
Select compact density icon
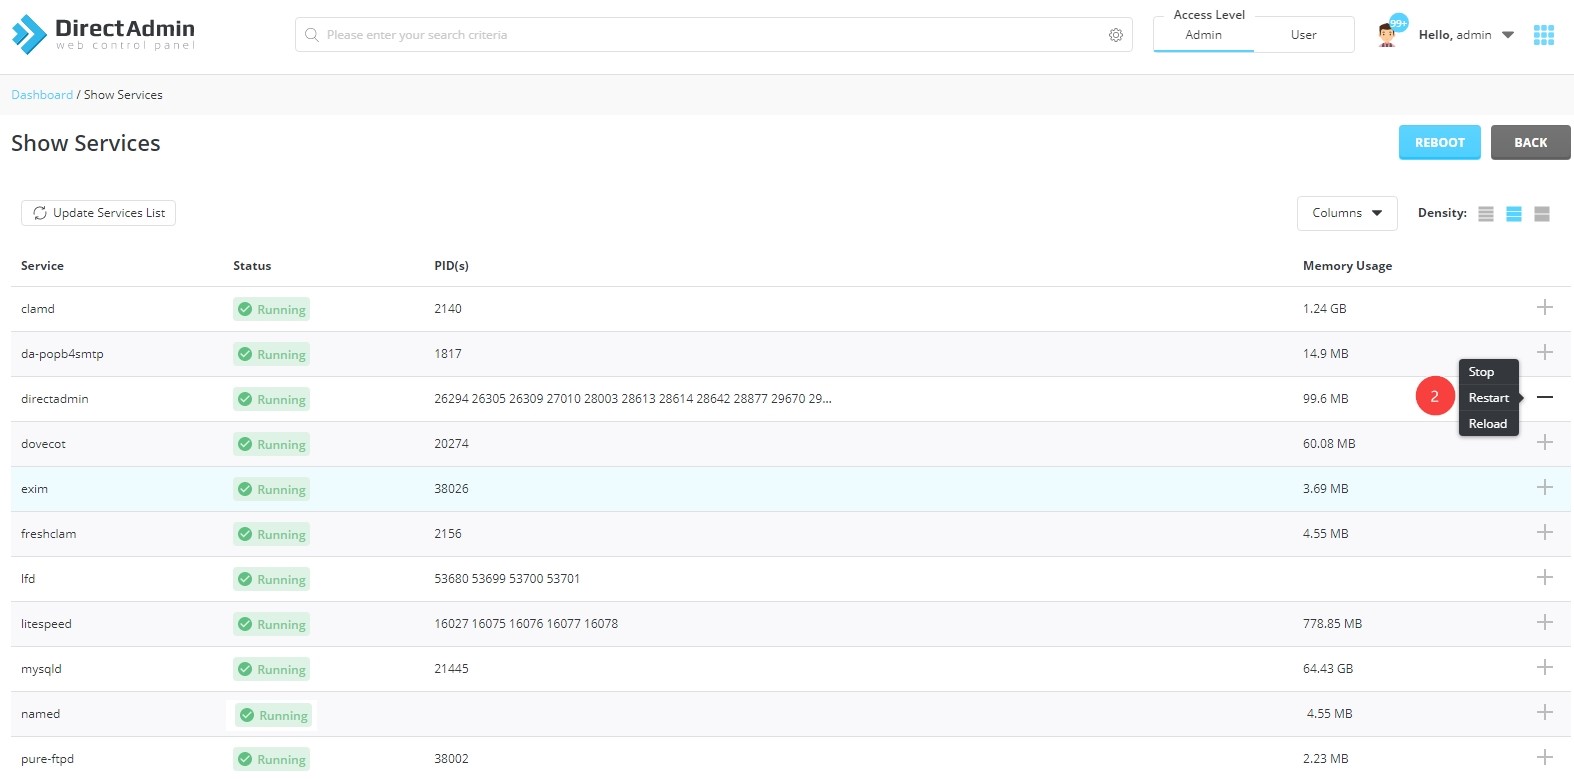[x=1486, y=214]
